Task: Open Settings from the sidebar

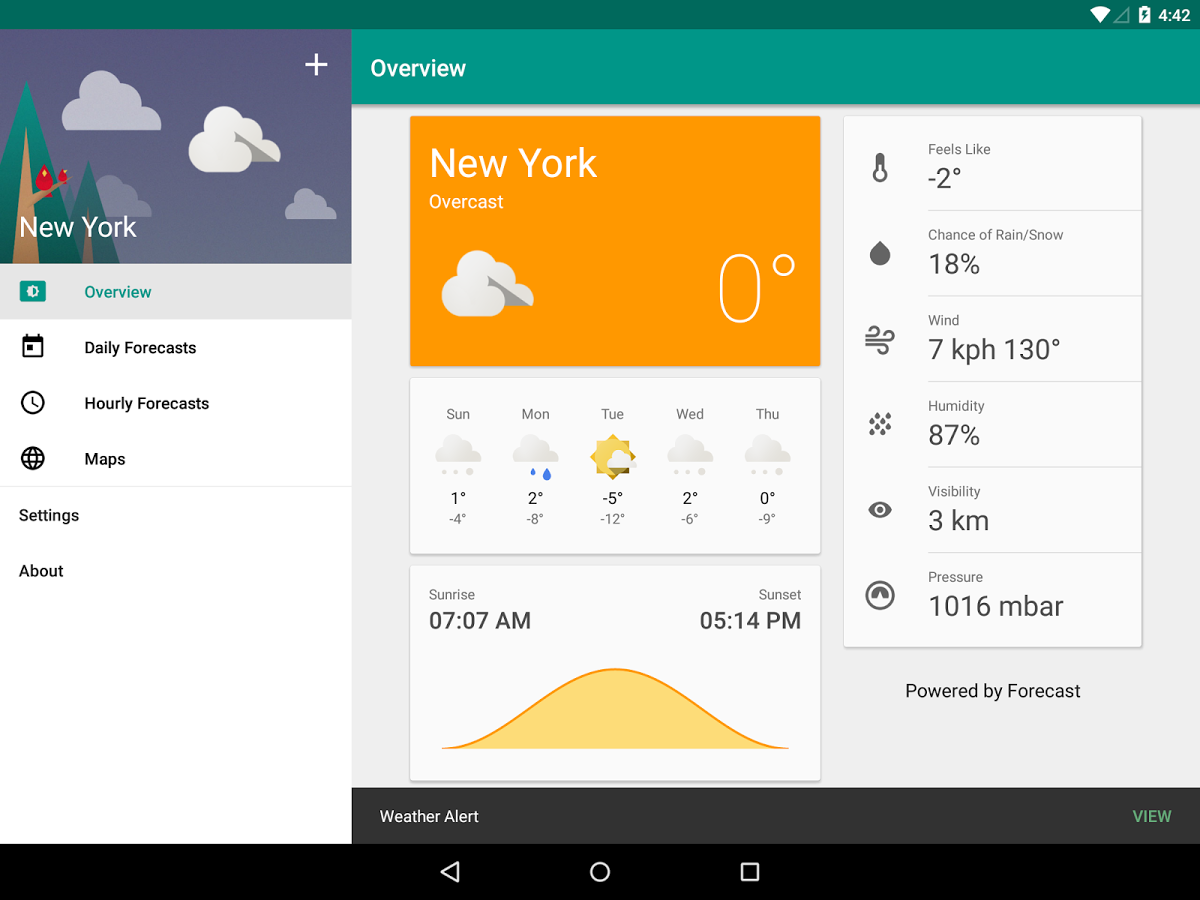Action: tap(48, 515)
